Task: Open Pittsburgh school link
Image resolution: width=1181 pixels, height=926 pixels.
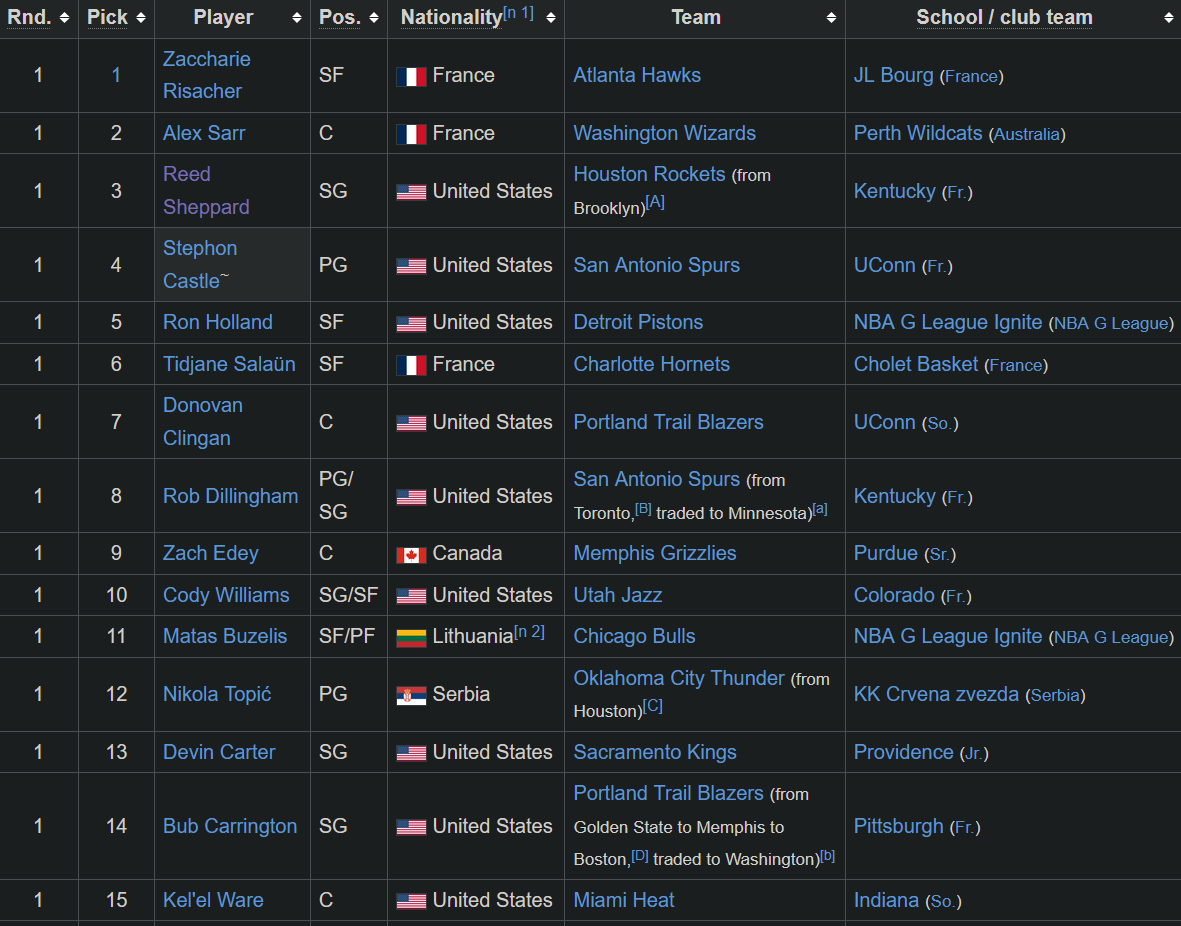Action: coord(899,827)
